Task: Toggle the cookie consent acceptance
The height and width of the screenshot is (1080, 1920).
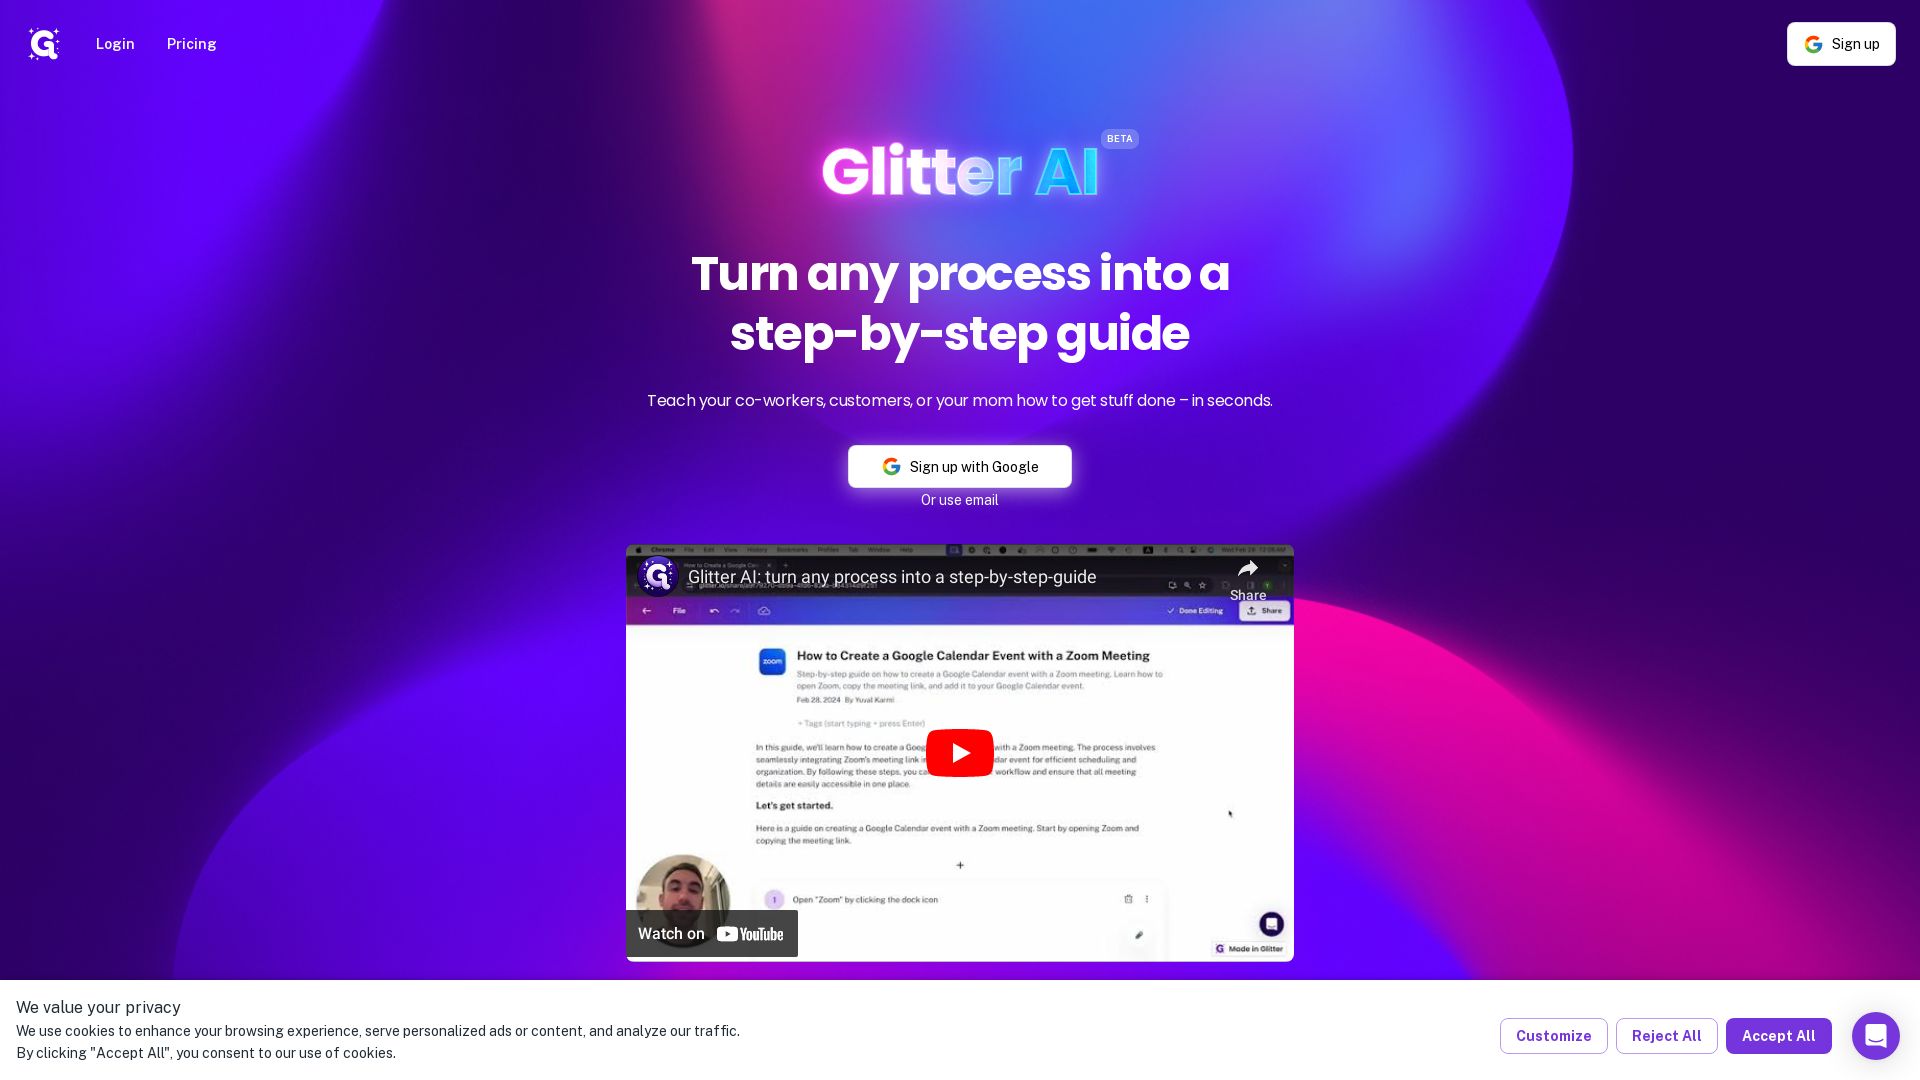Action: pyautogui.click(x=1779, y=1035)
